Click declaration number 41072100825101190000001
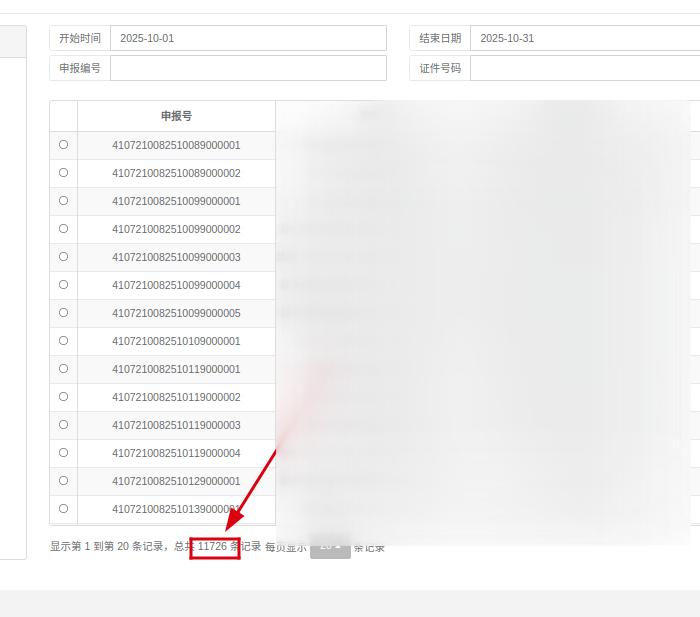 176,369
